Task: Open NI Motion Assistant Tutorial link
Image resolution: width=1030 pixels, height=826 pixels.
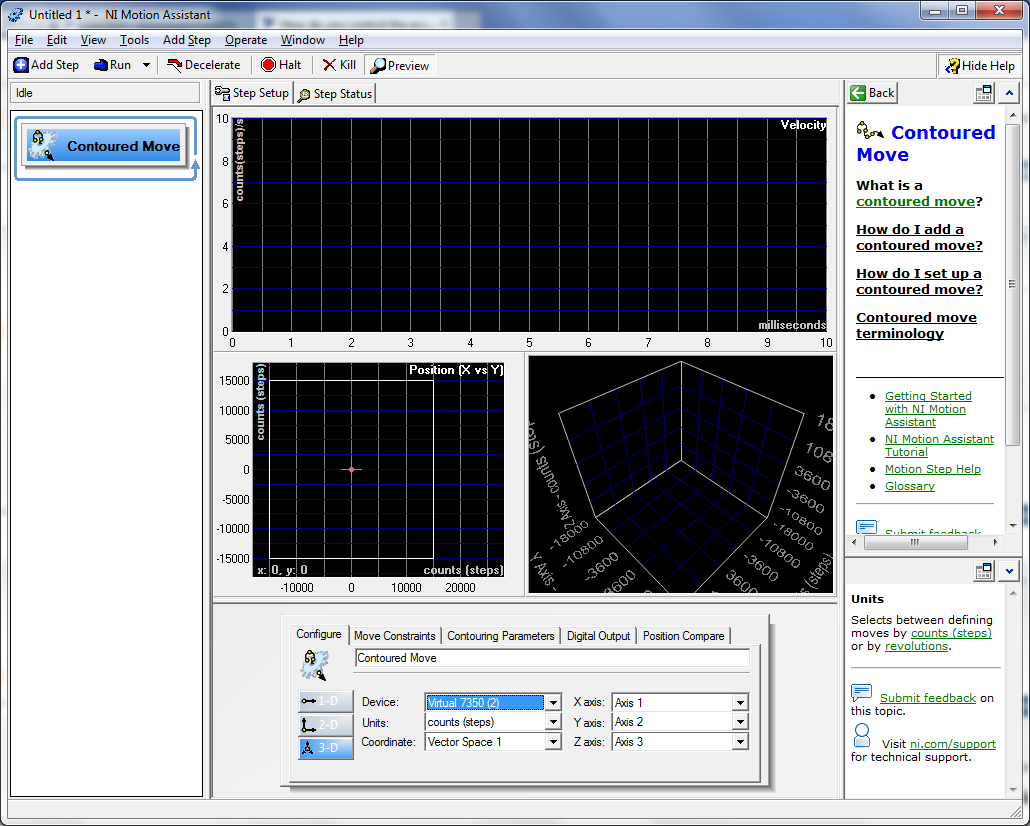Action: point(939,445)
